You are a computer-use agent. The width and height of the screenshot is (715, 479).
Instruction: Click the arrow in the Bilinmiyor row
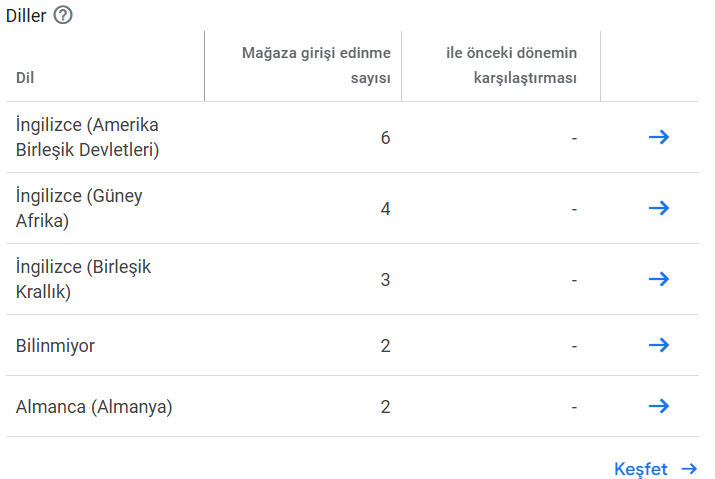(659, 345)
